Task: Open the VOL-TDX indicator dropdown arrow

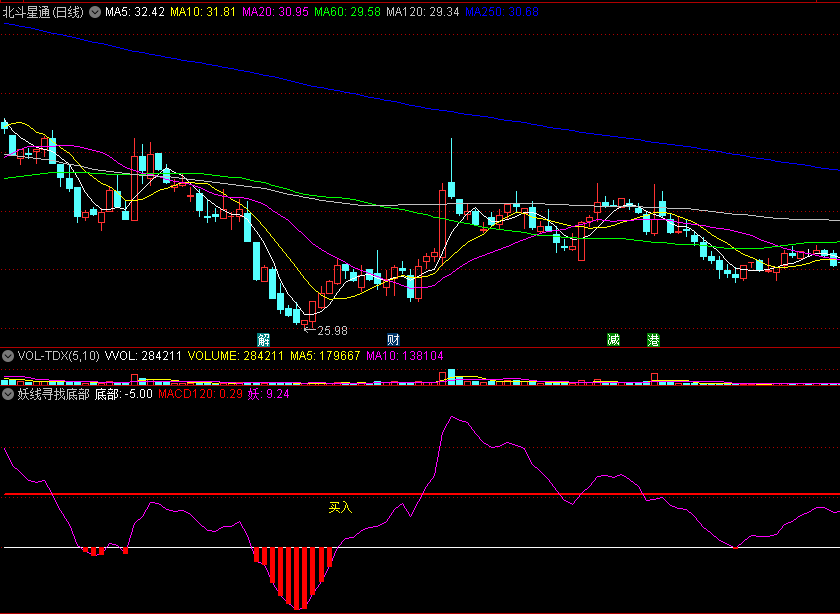Action: [8, 356]
